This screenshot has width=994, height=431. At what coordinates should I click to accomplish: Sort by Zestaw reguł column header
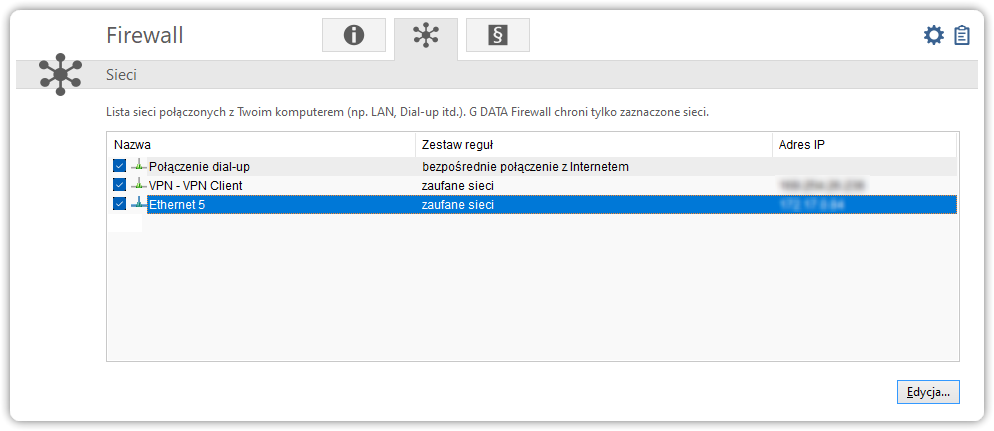(593, 145)
